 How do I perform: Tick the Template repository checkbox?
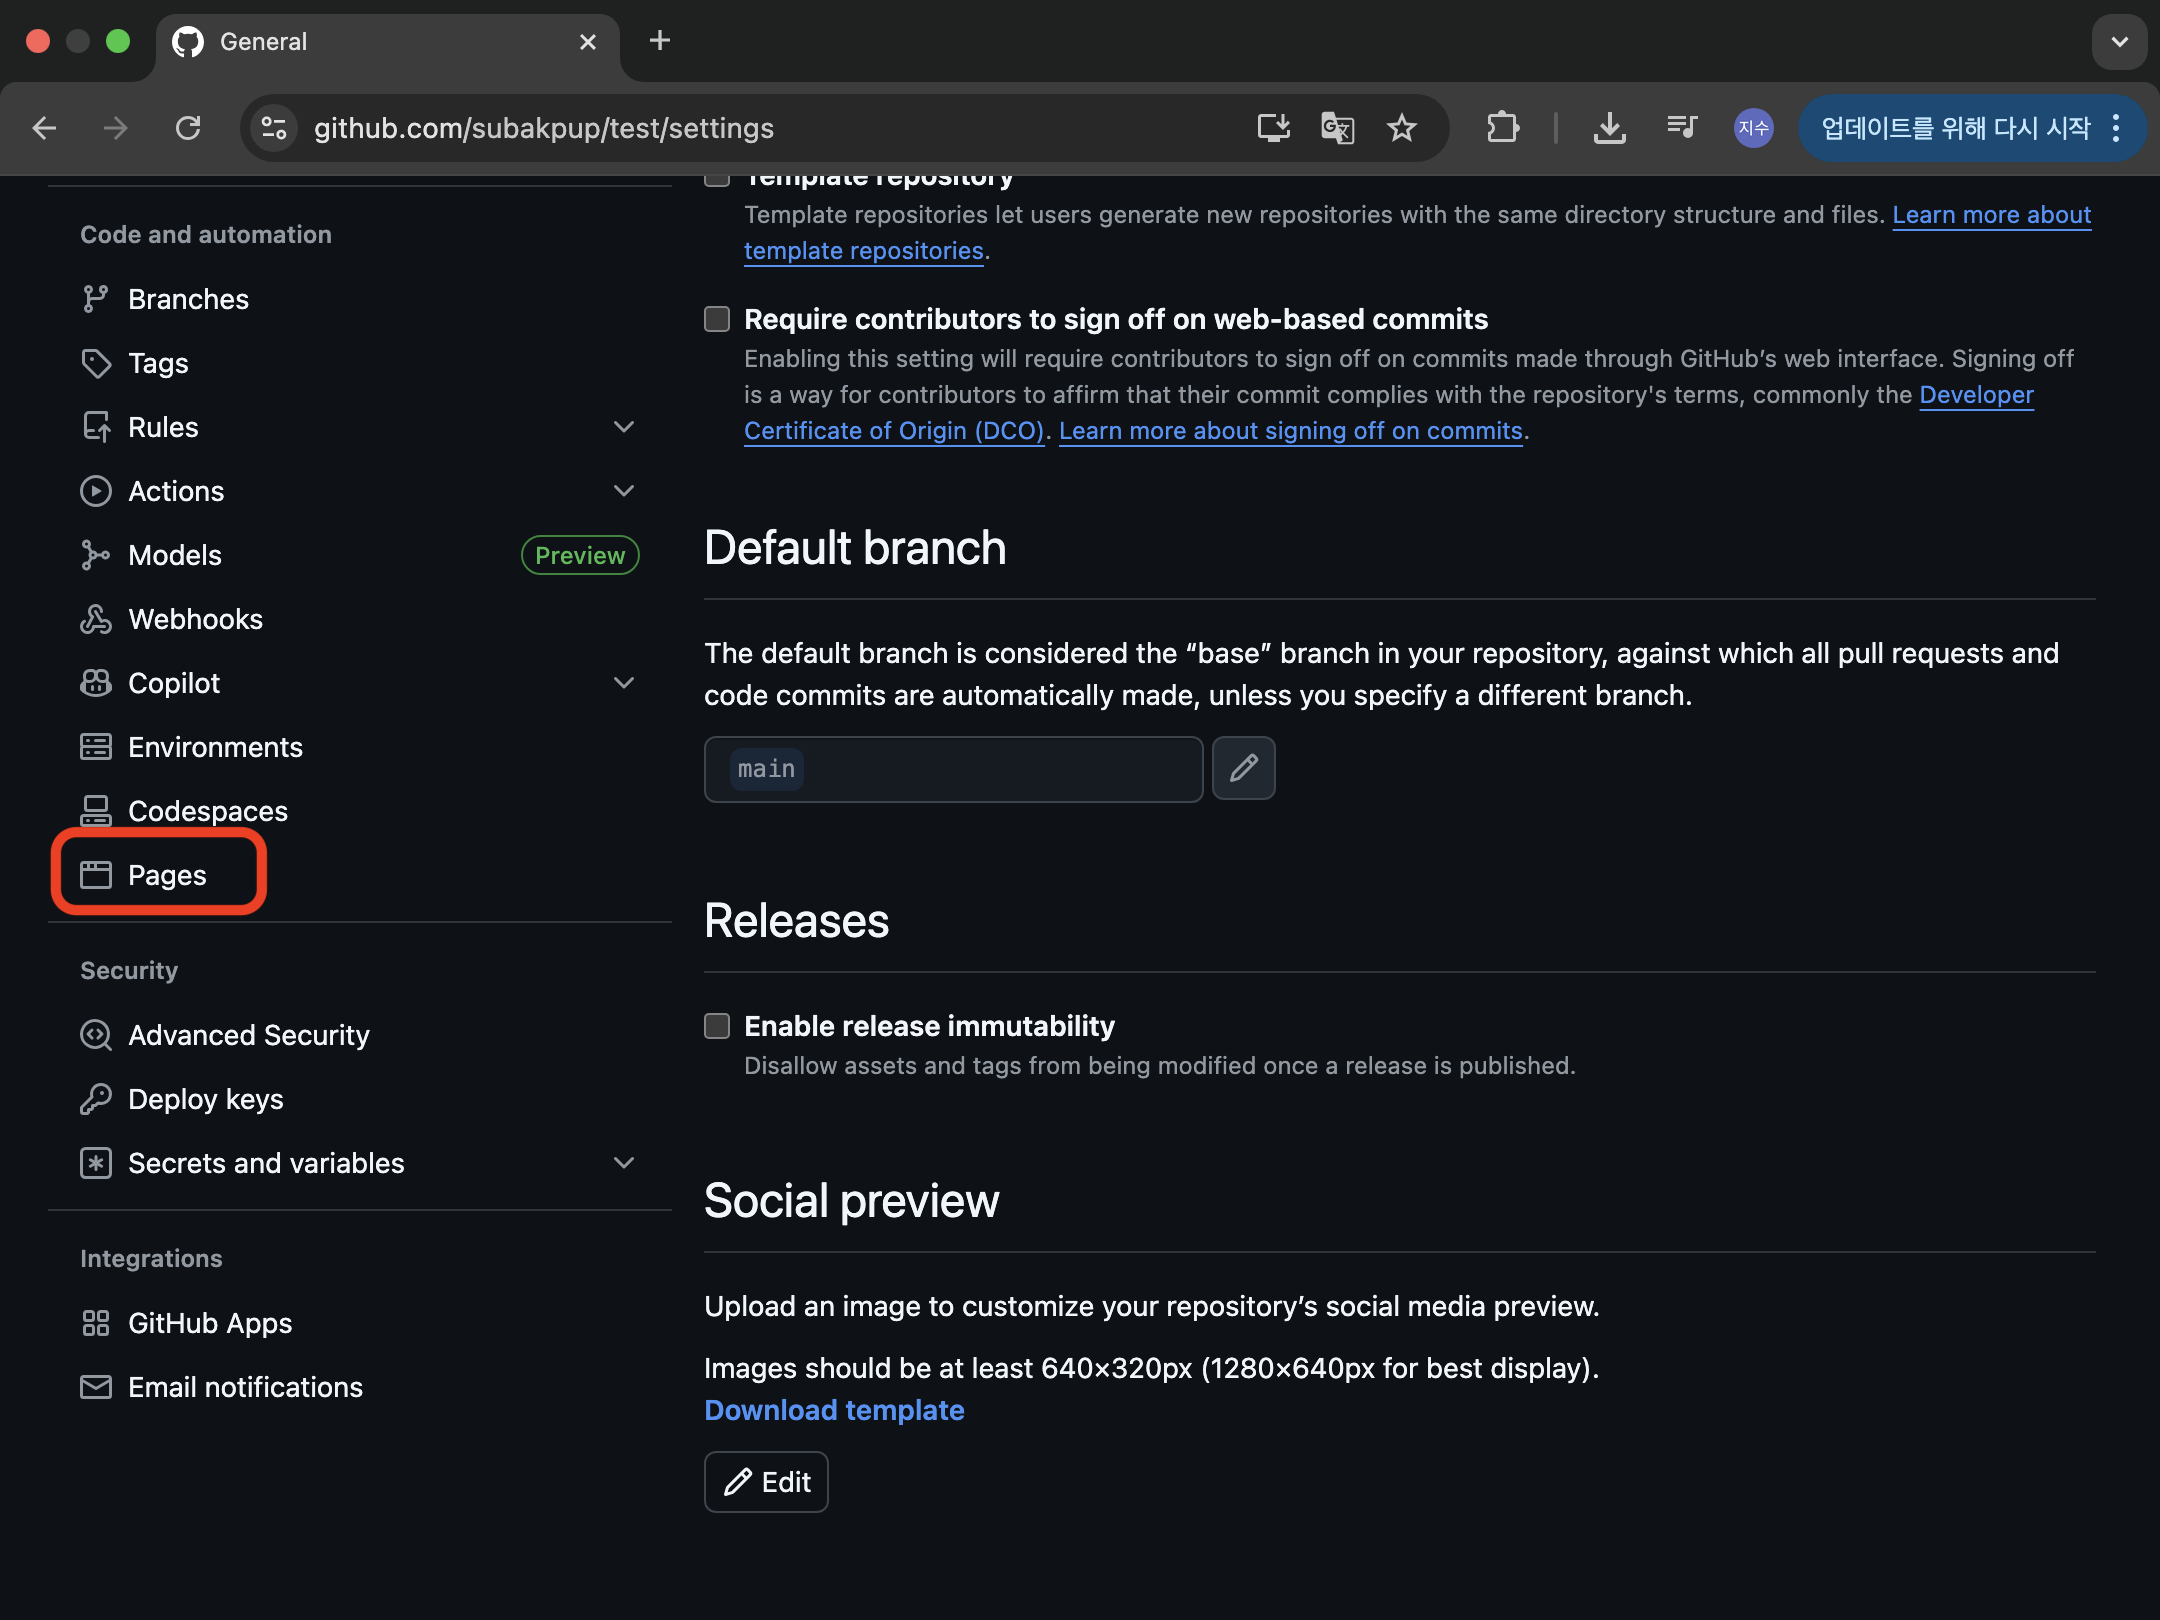[x=717, y=179]
